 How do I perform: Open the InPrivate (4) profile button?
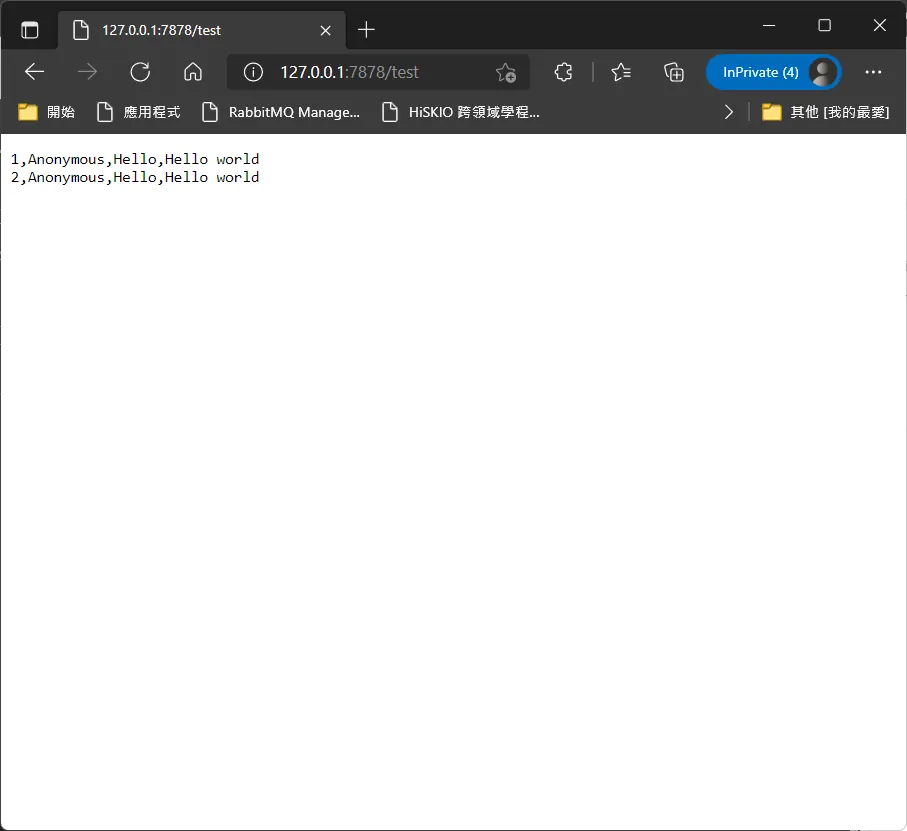(773, 72)
